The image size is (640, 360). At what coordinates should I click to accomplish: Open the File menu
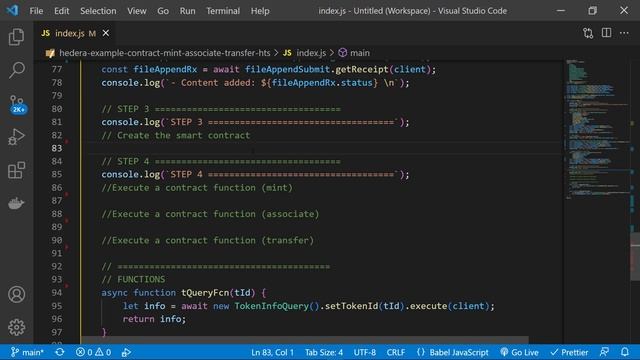point(36,11)
